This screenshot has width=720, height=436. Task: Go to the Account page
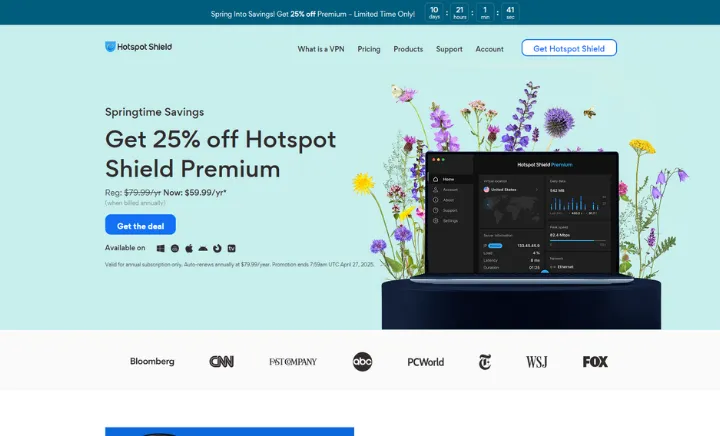[x=489, y=49]
